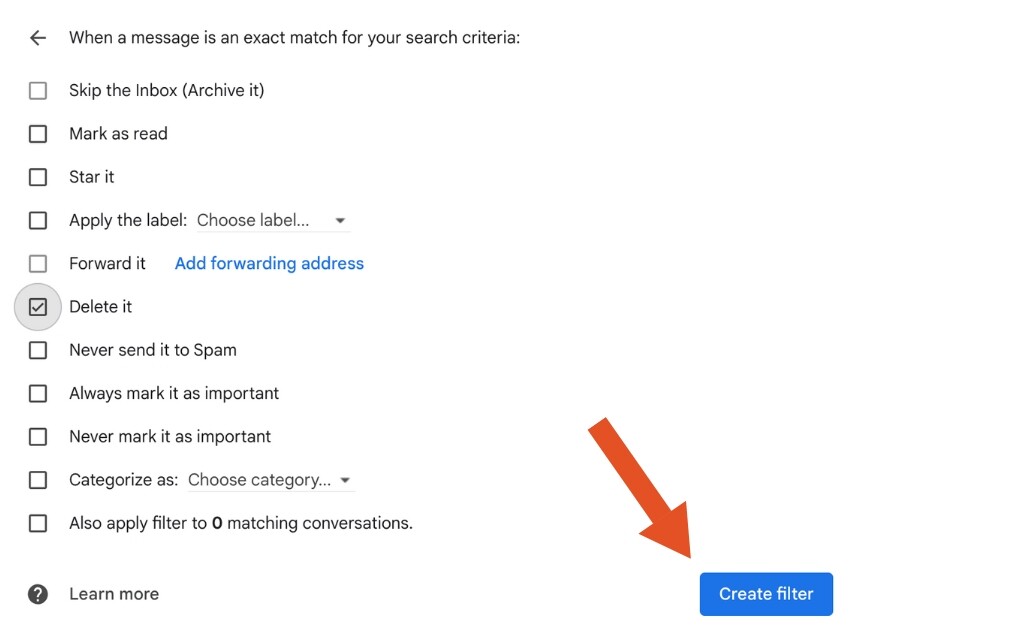Tick the Star it checkbox
Image resolution: width=1024 pixels, height=643 pixels.
[x=38, y=177]
